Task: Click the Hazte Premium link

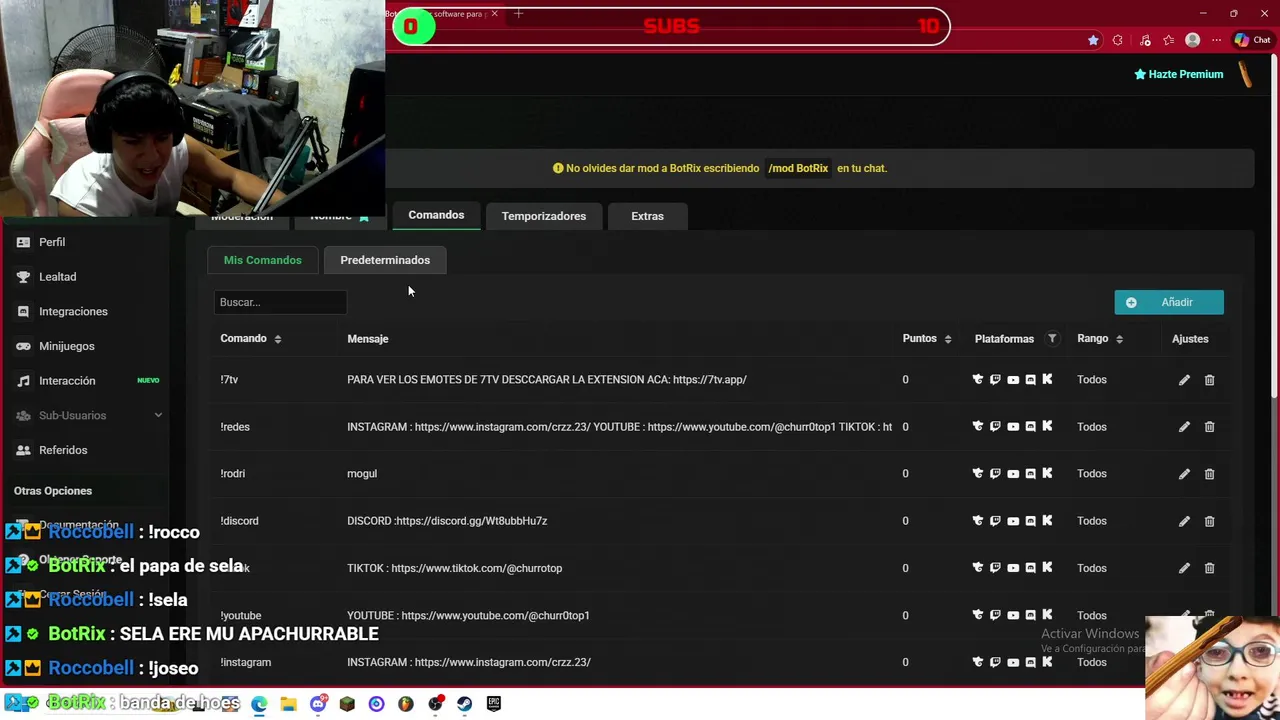Action: (x=1179, y=74)
